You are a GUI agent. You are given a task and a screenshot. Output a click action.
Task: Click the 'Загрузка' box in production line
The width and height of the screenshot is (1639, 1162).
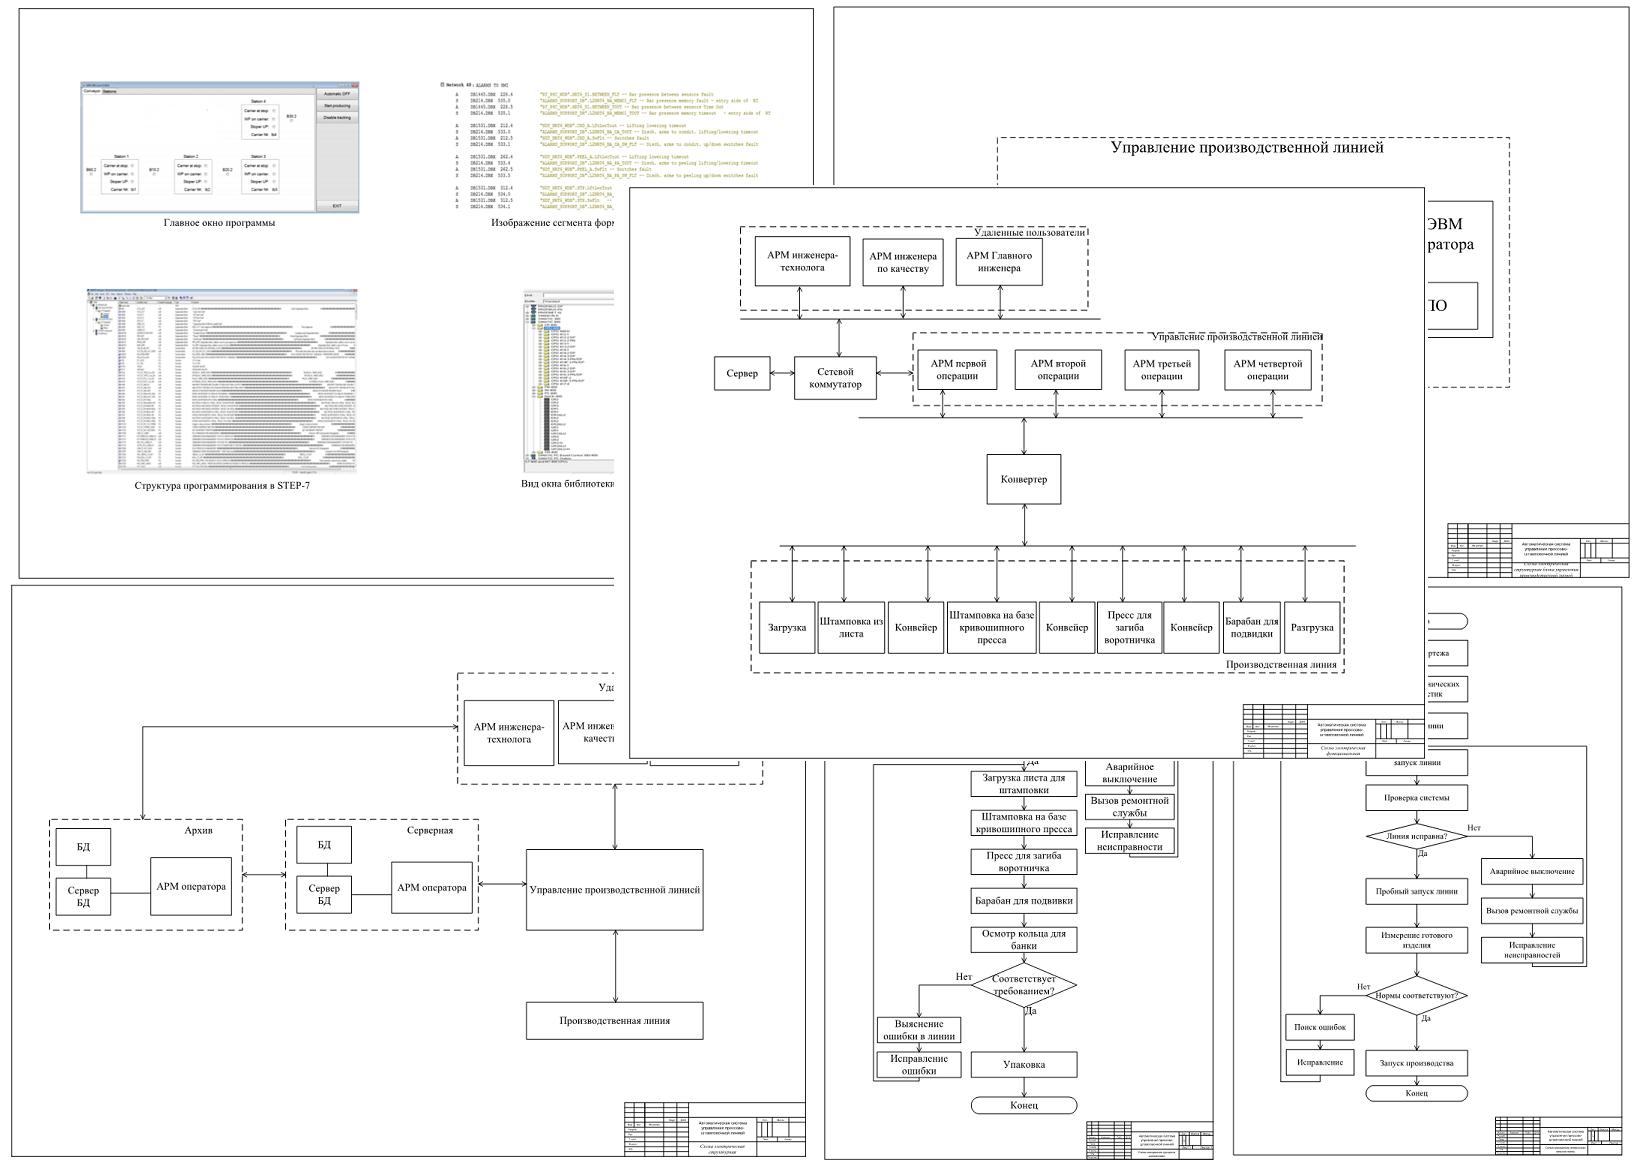(787, 628)
